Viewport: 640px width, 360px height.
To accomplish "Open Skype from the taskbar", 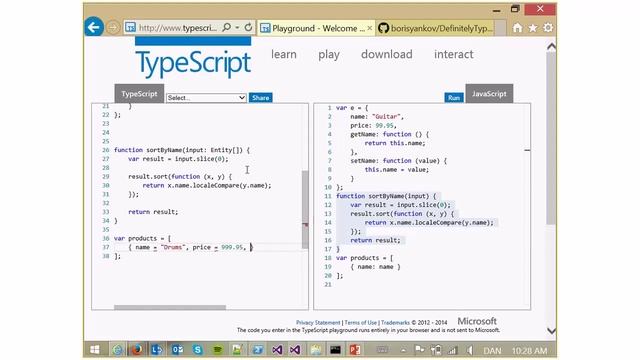I will point(198,350).
